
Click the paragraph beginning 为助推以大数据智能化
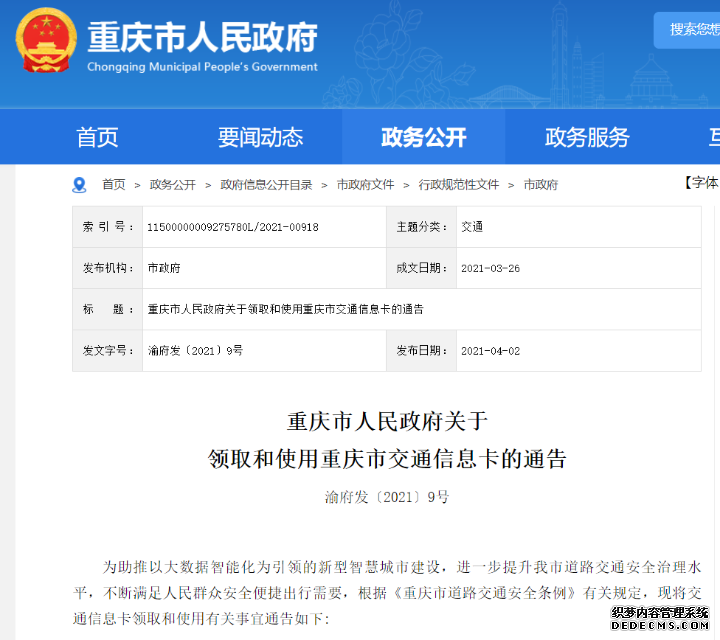pyautogui.click(x=387, y=593)
